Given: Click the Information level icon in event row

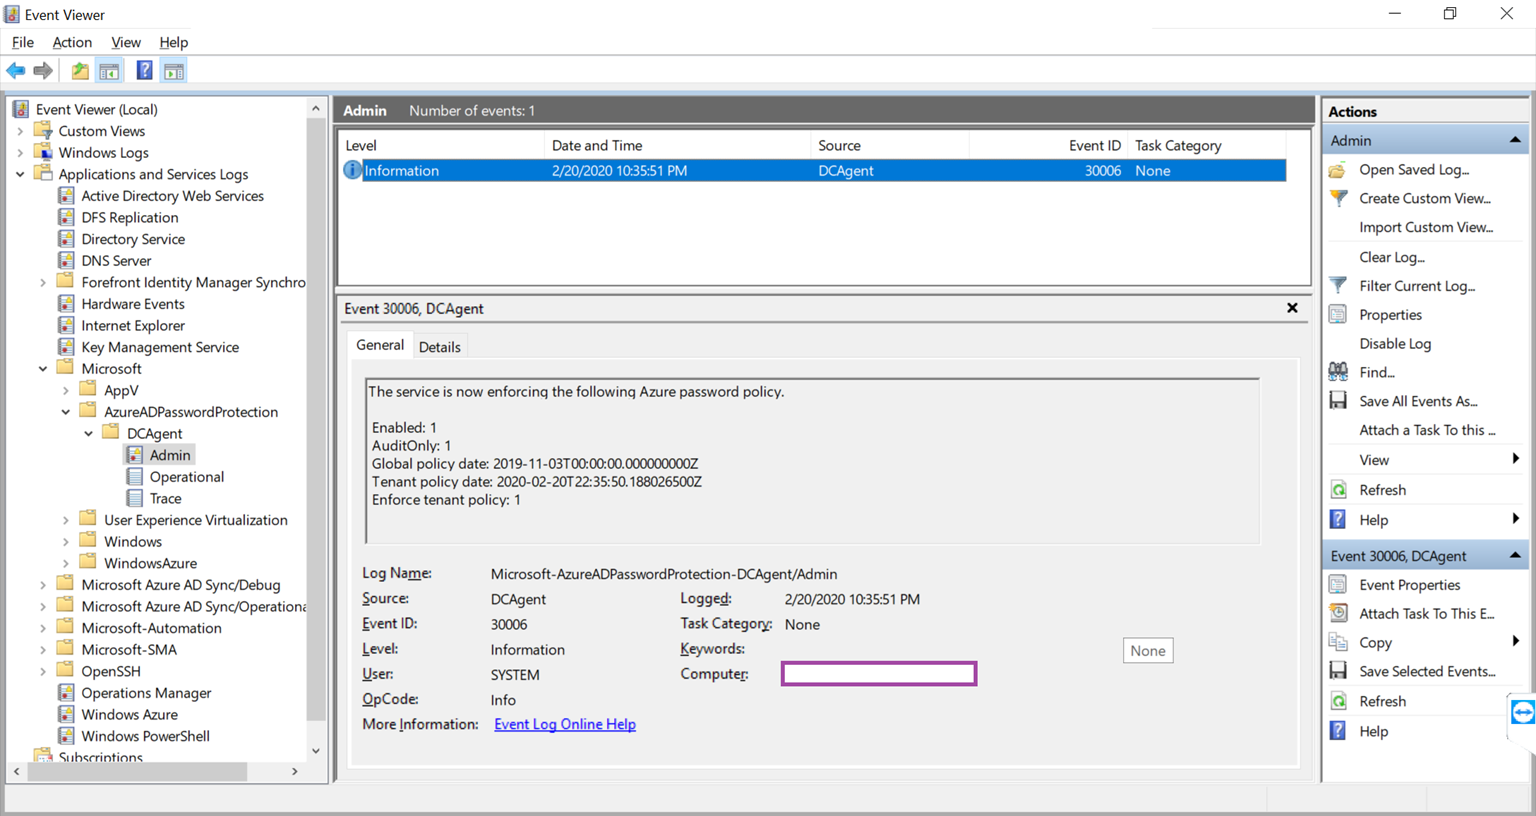Looking at the screenshot, I should (352, 171).
